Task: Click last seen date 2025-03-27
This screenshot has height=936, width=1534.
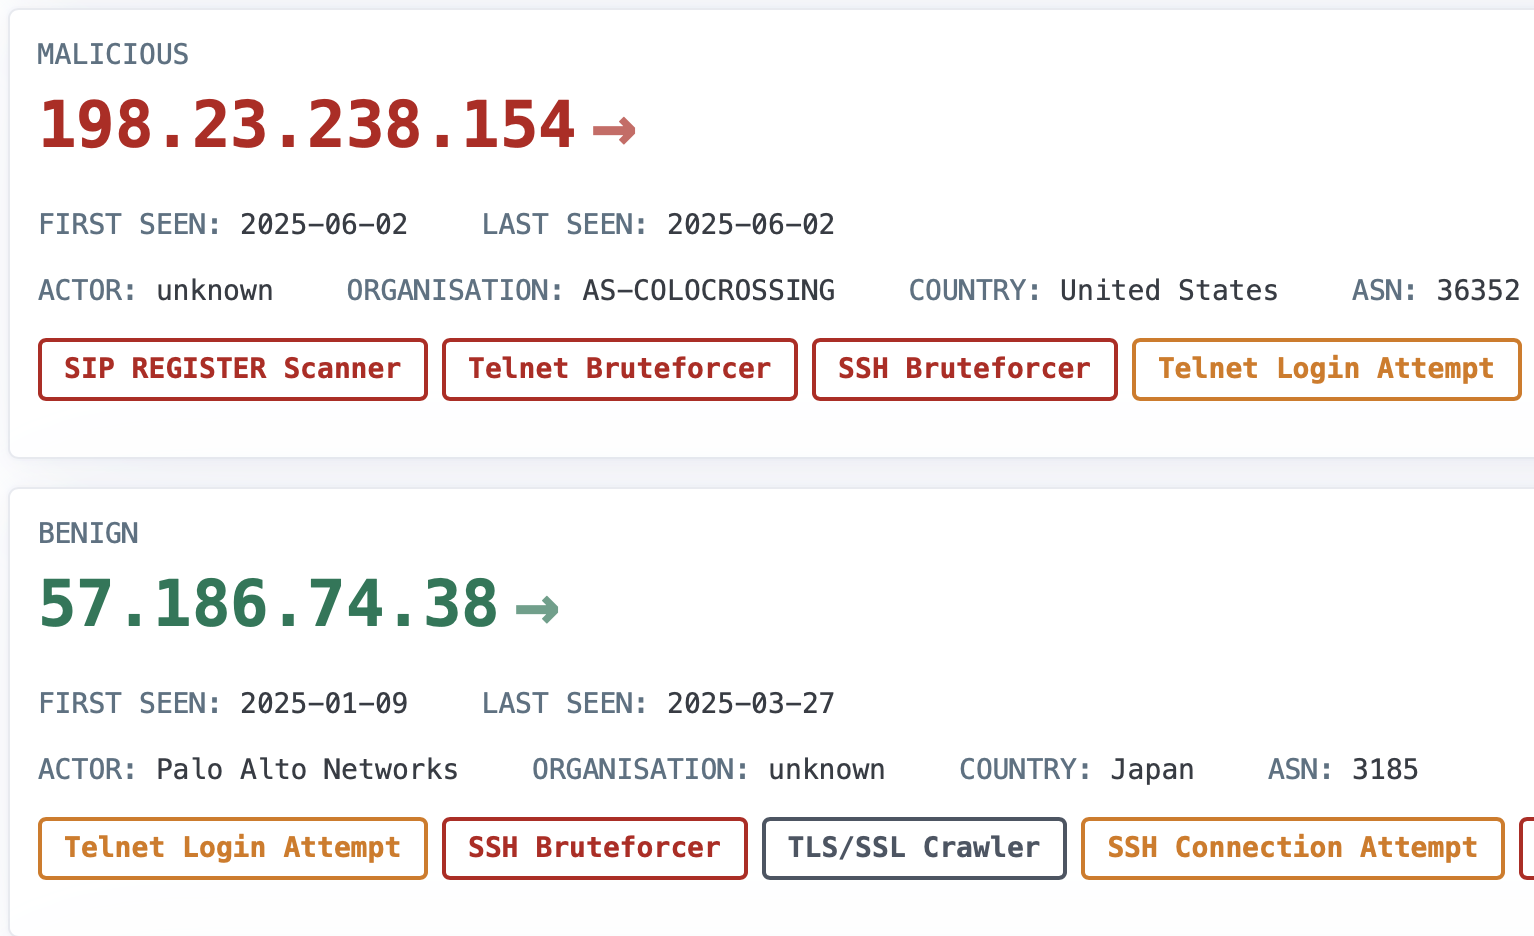Action: tap(751, 703)
